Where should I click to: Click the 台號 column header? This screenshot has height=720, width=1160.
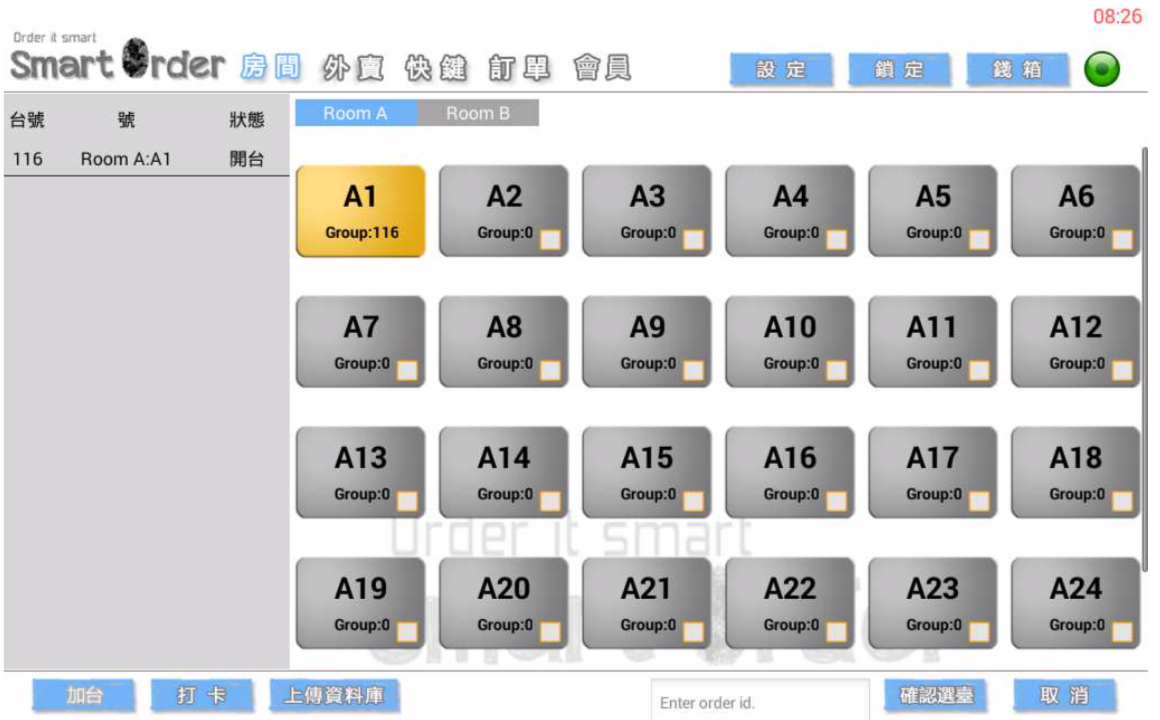[x=27, y=120]
